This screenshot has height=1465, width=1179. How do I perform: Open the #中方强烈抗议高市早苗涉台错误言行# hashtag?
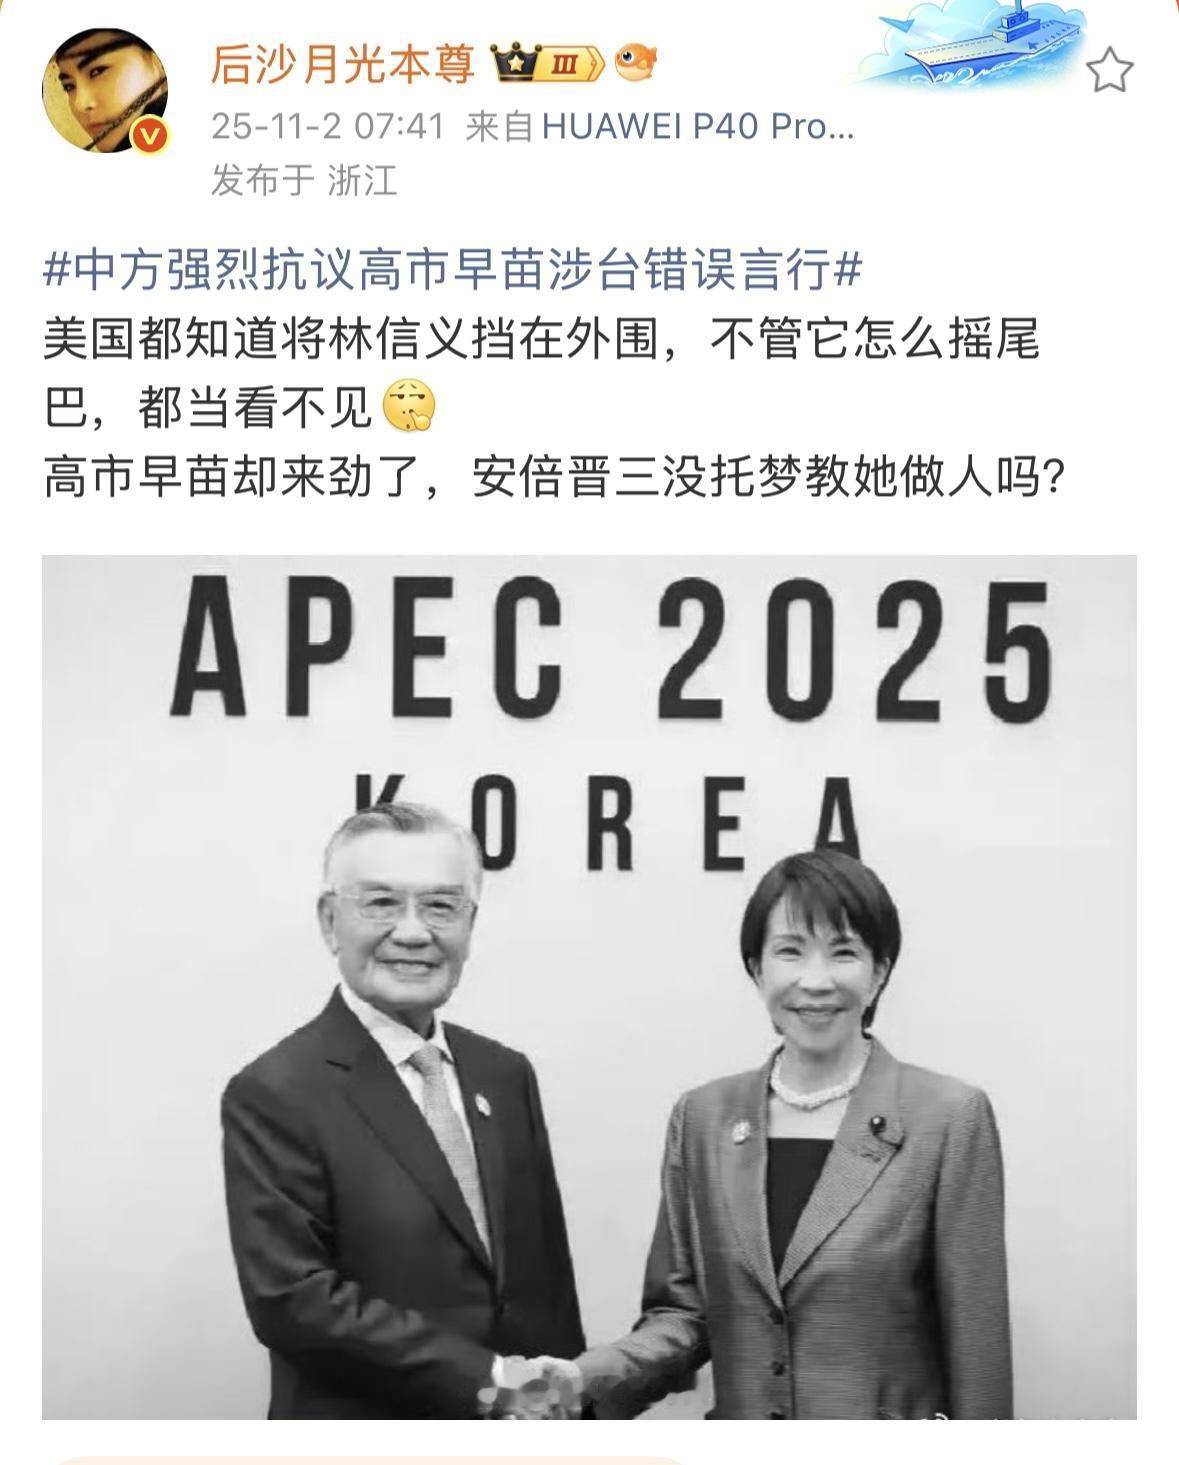(x=453, y=271)
